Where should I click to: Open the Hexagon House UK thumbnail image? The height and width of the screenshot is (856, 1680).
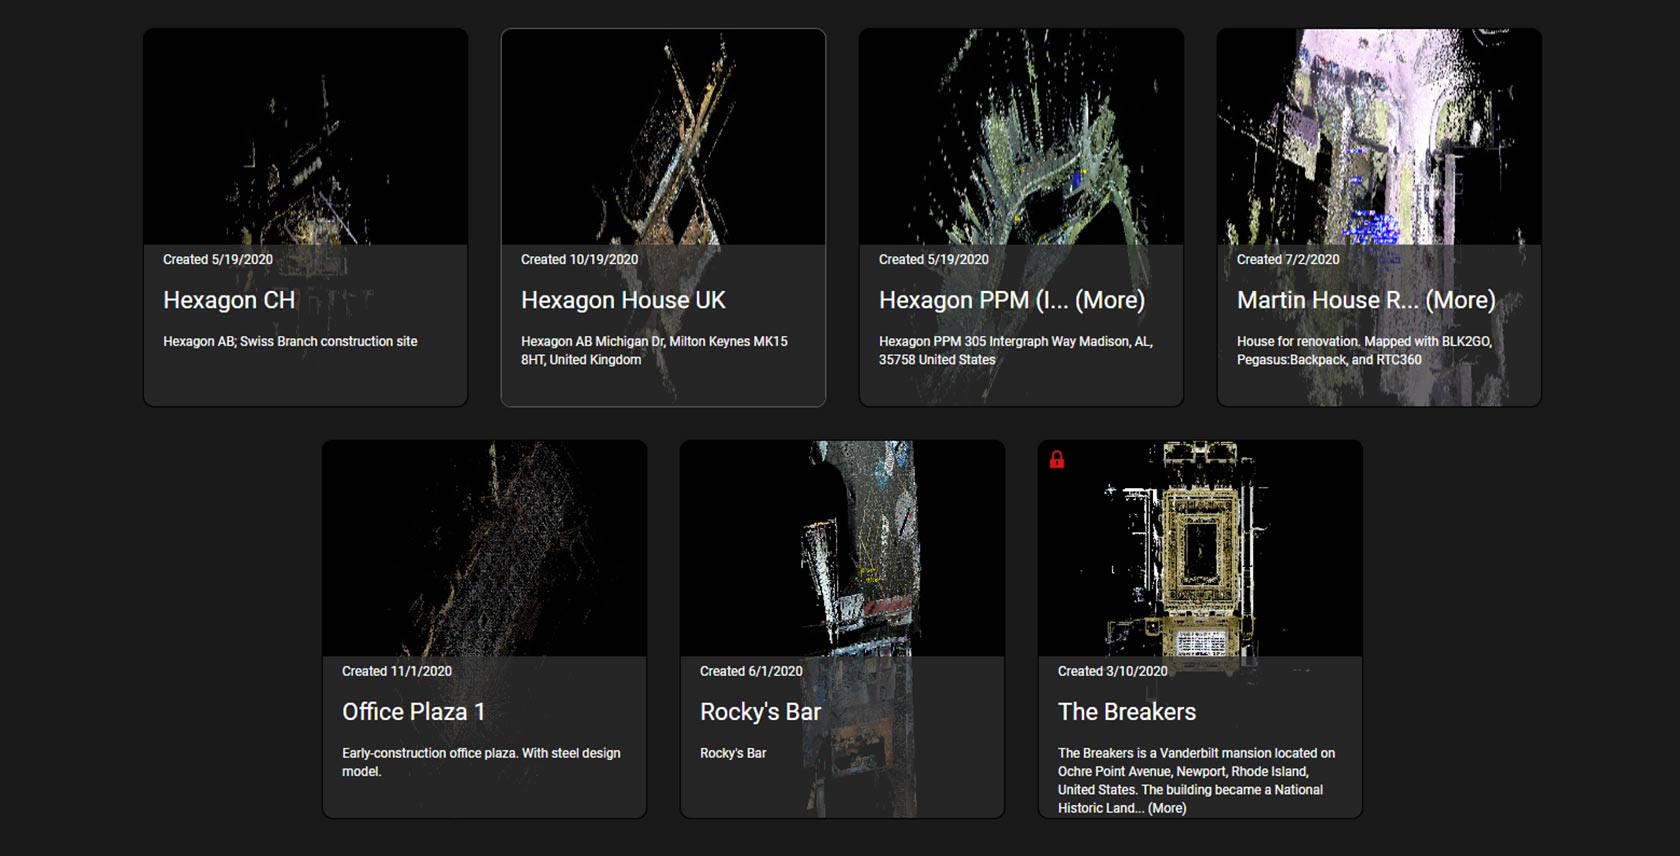coord(663,137)
